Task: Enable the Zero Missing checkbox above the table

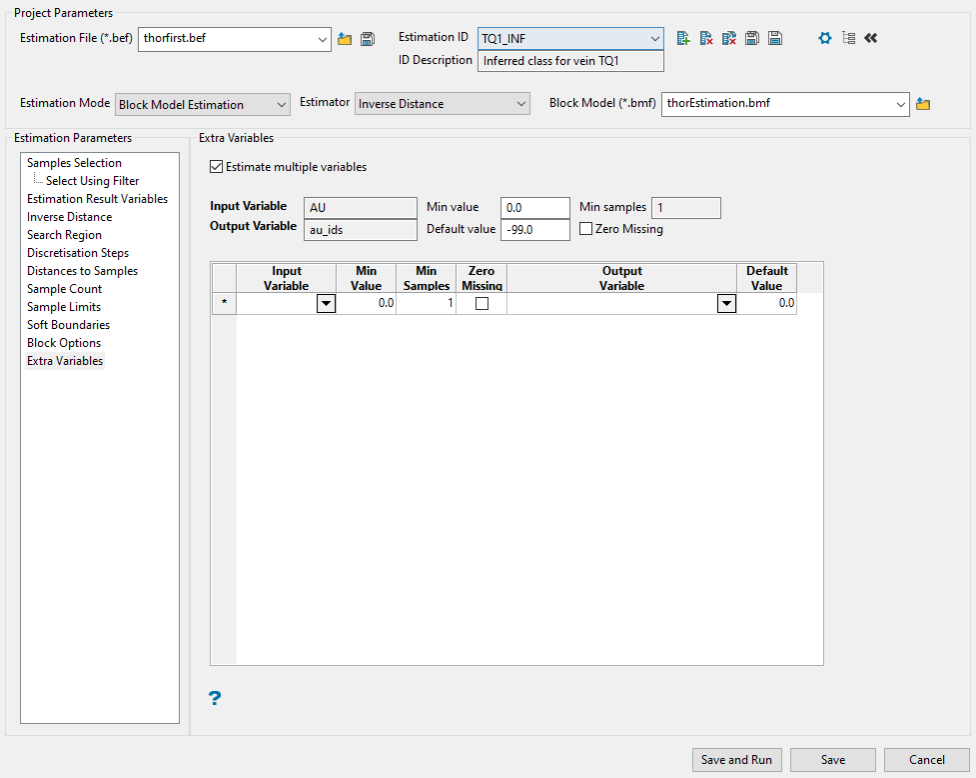Action: [x=586, y=229]
